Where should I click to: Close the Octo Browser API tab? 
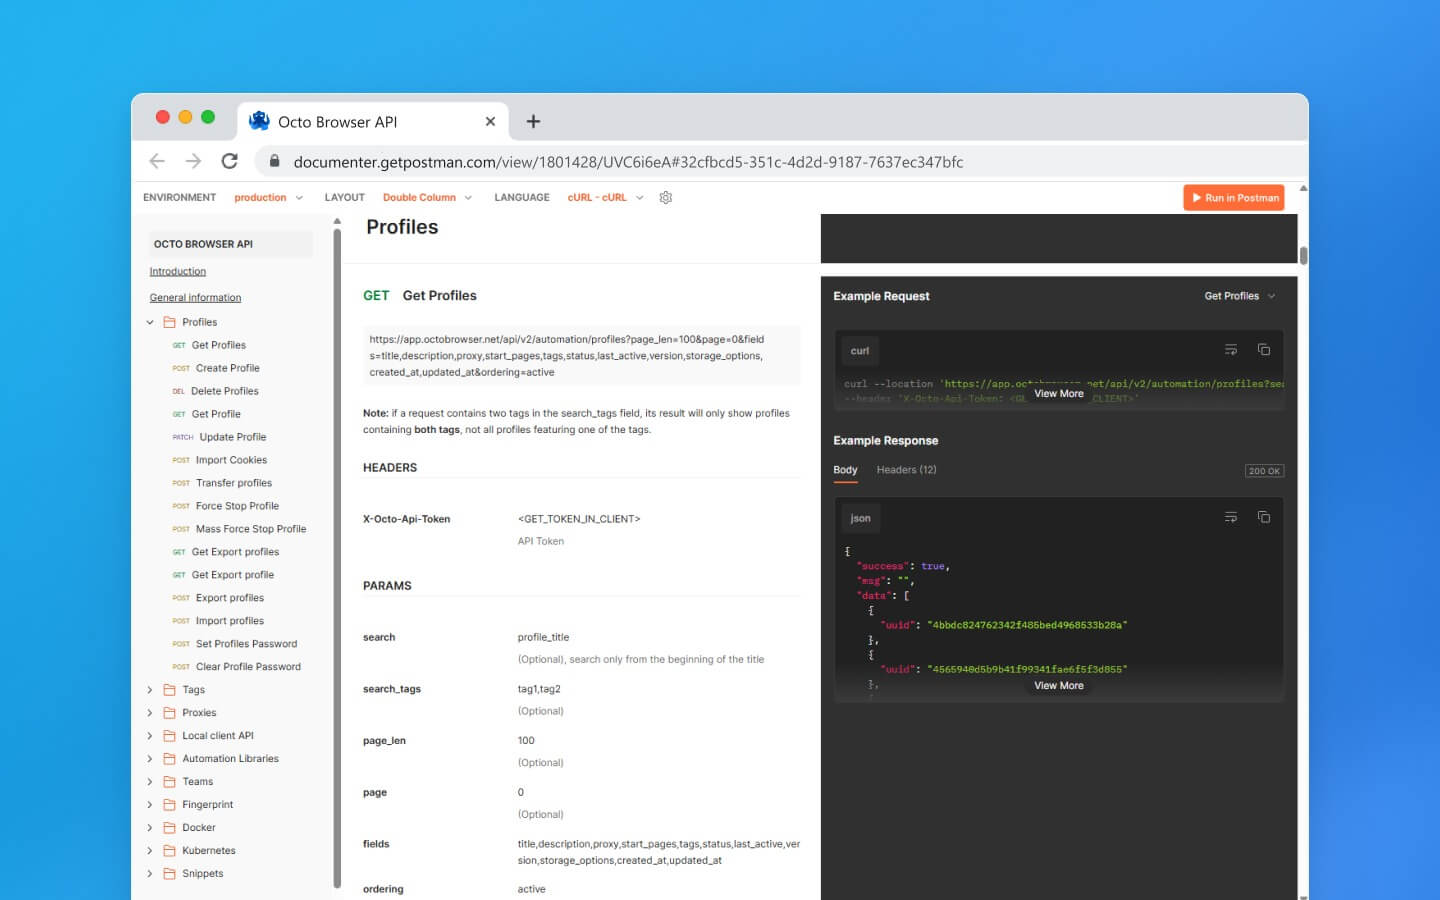(490, 122)
